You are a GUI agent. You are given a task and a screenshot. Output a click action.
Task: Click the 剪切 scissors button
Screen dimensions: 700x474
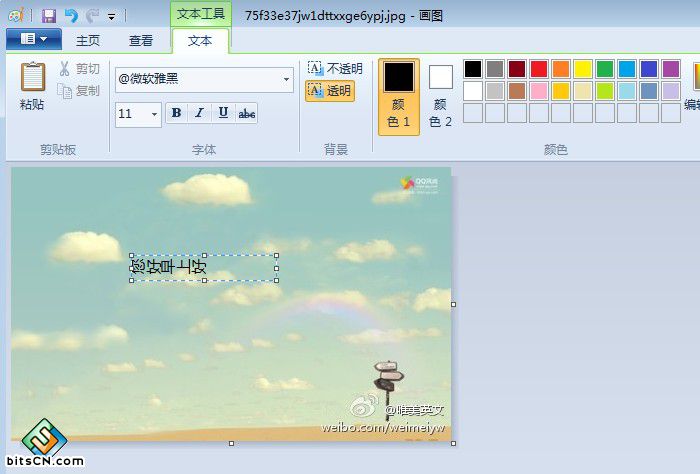(79, 69)
